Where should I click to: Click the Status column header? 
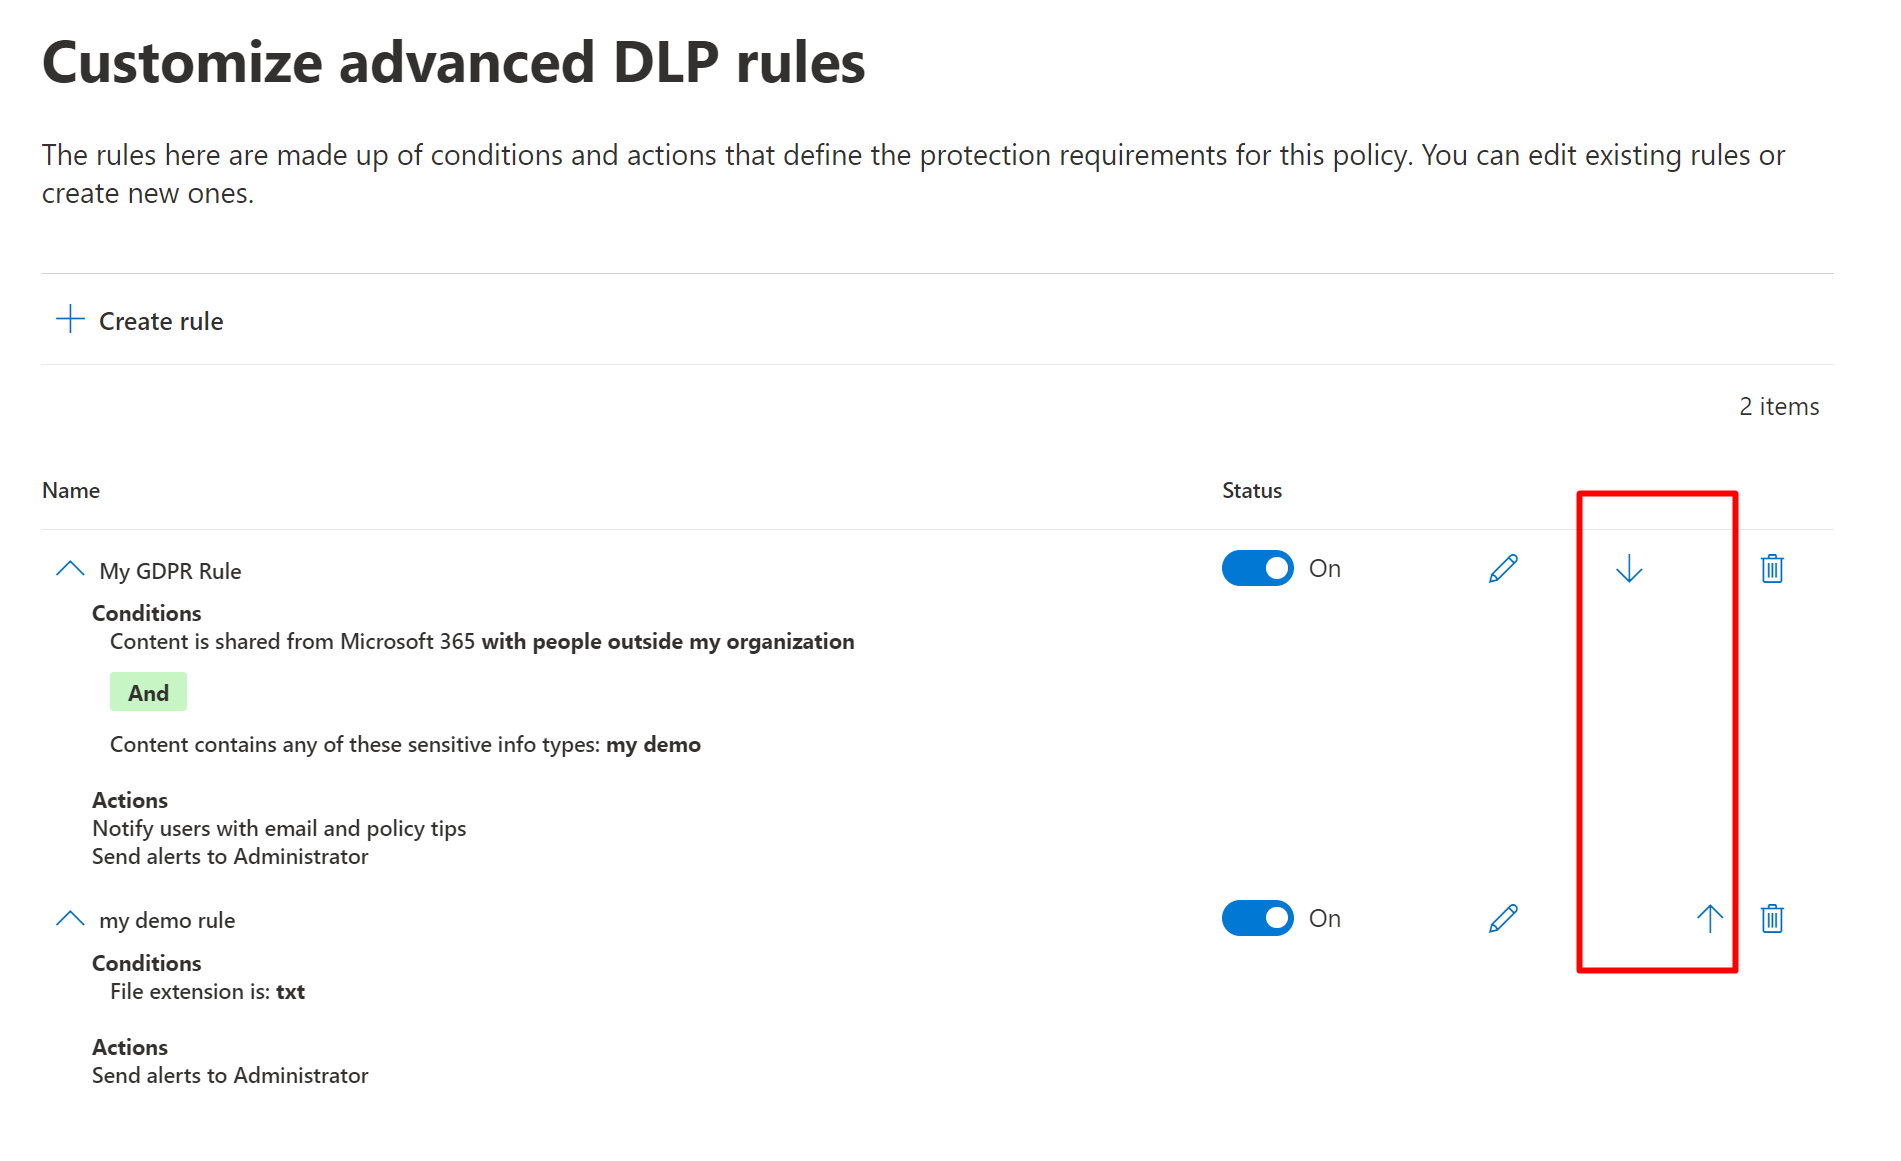[x=1251, y=490]
